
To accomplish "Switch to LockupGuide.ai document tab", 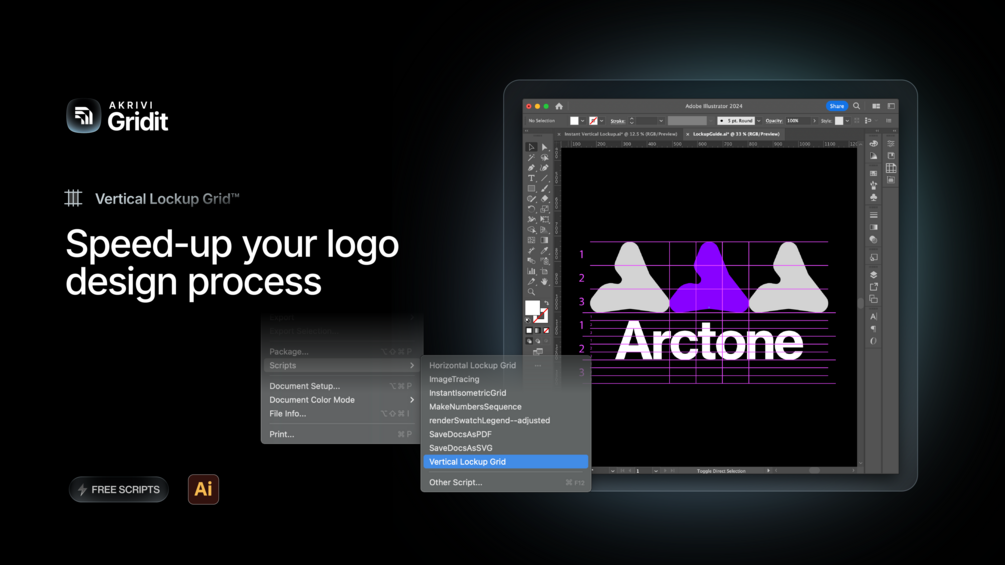I will pyautogui.click(x=736, y=134).
